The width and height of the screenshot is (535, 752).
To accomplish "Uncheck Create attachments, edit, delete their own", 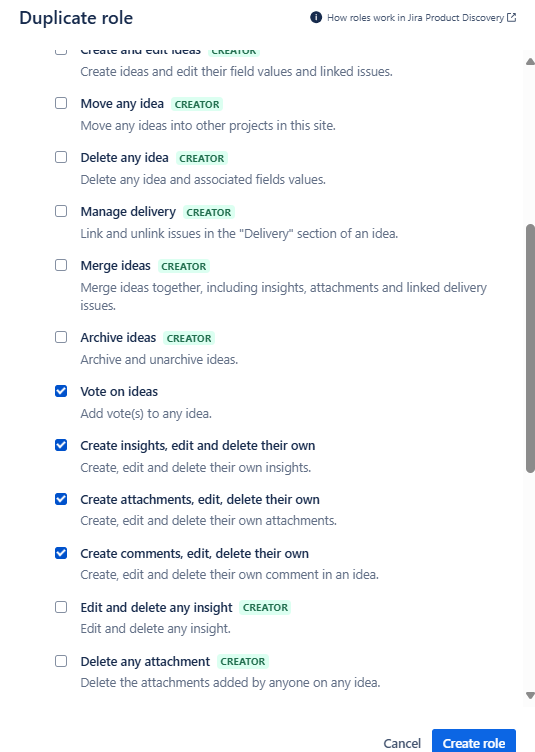I will coord(61,499).
